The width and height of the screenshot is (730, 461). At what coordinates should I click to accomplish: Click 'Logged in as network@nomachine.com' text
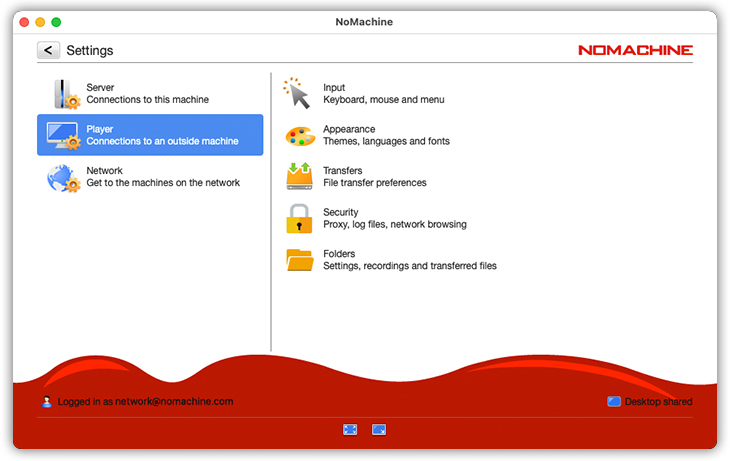click(145, 402)
